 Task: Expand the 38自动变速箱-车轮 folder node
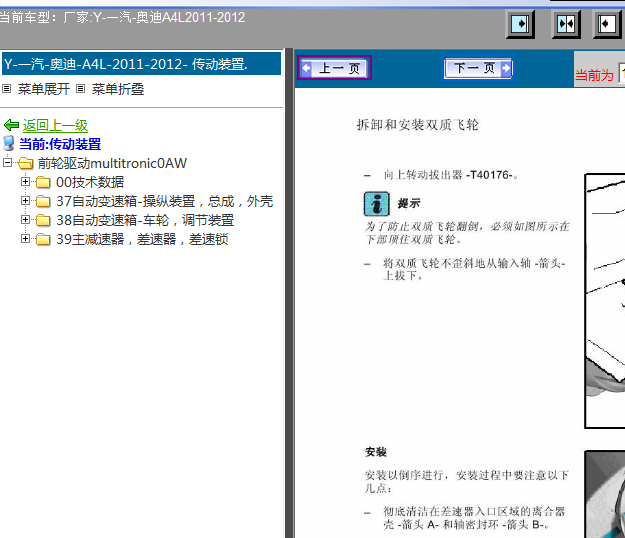click(25, 220)
